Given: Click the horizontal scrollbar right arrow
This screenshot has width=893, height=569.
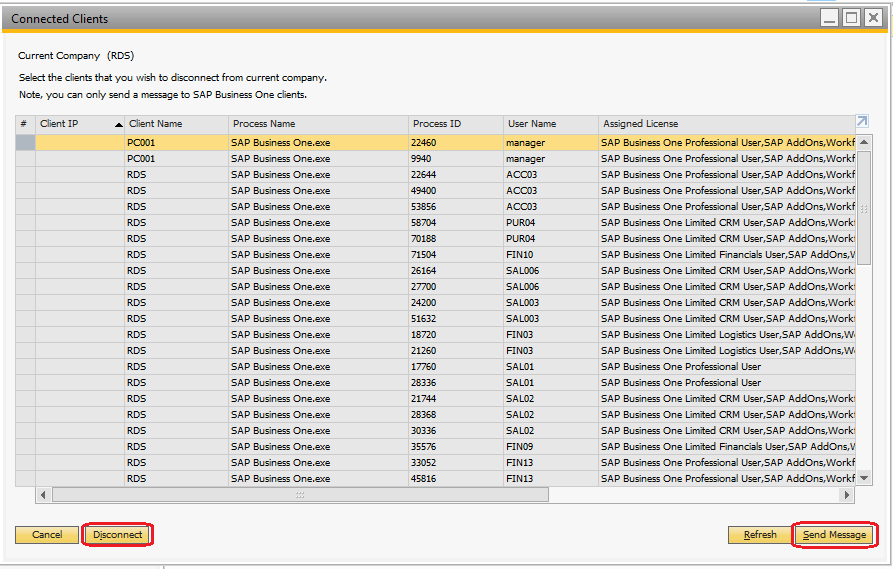Looking at the screenshot, I should coord(847,495).
